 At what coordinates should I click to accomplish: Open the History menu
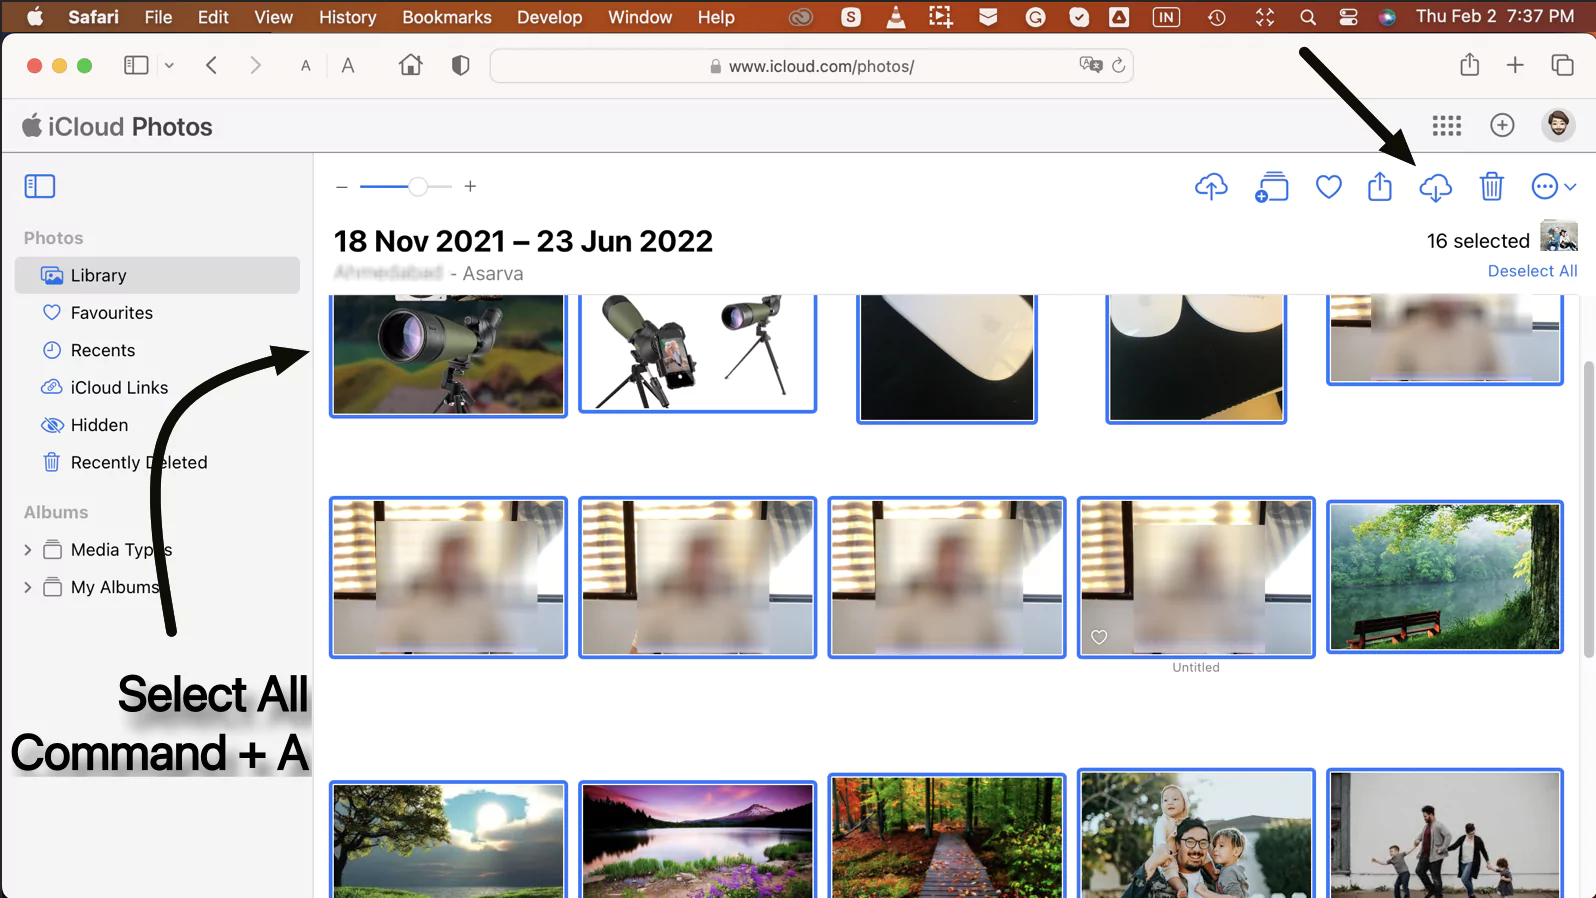[x=347, y=17]
